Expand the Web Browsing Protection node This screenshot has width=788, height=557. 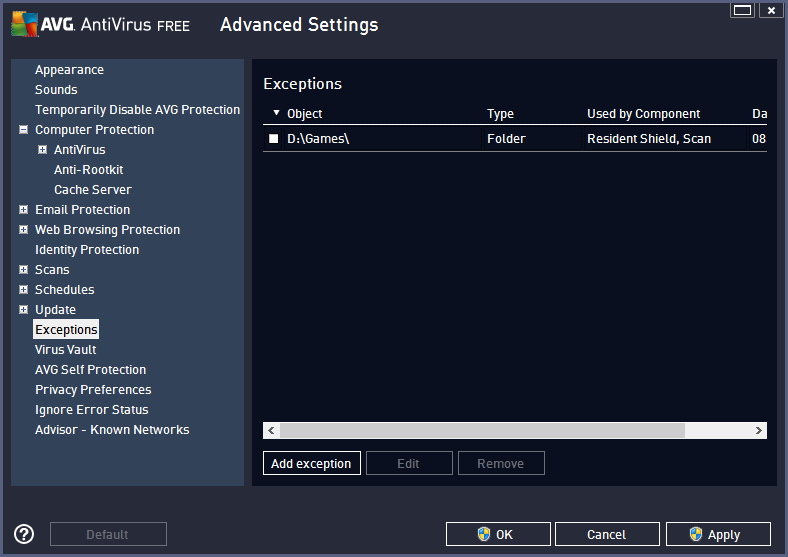(x=23, y=230)
